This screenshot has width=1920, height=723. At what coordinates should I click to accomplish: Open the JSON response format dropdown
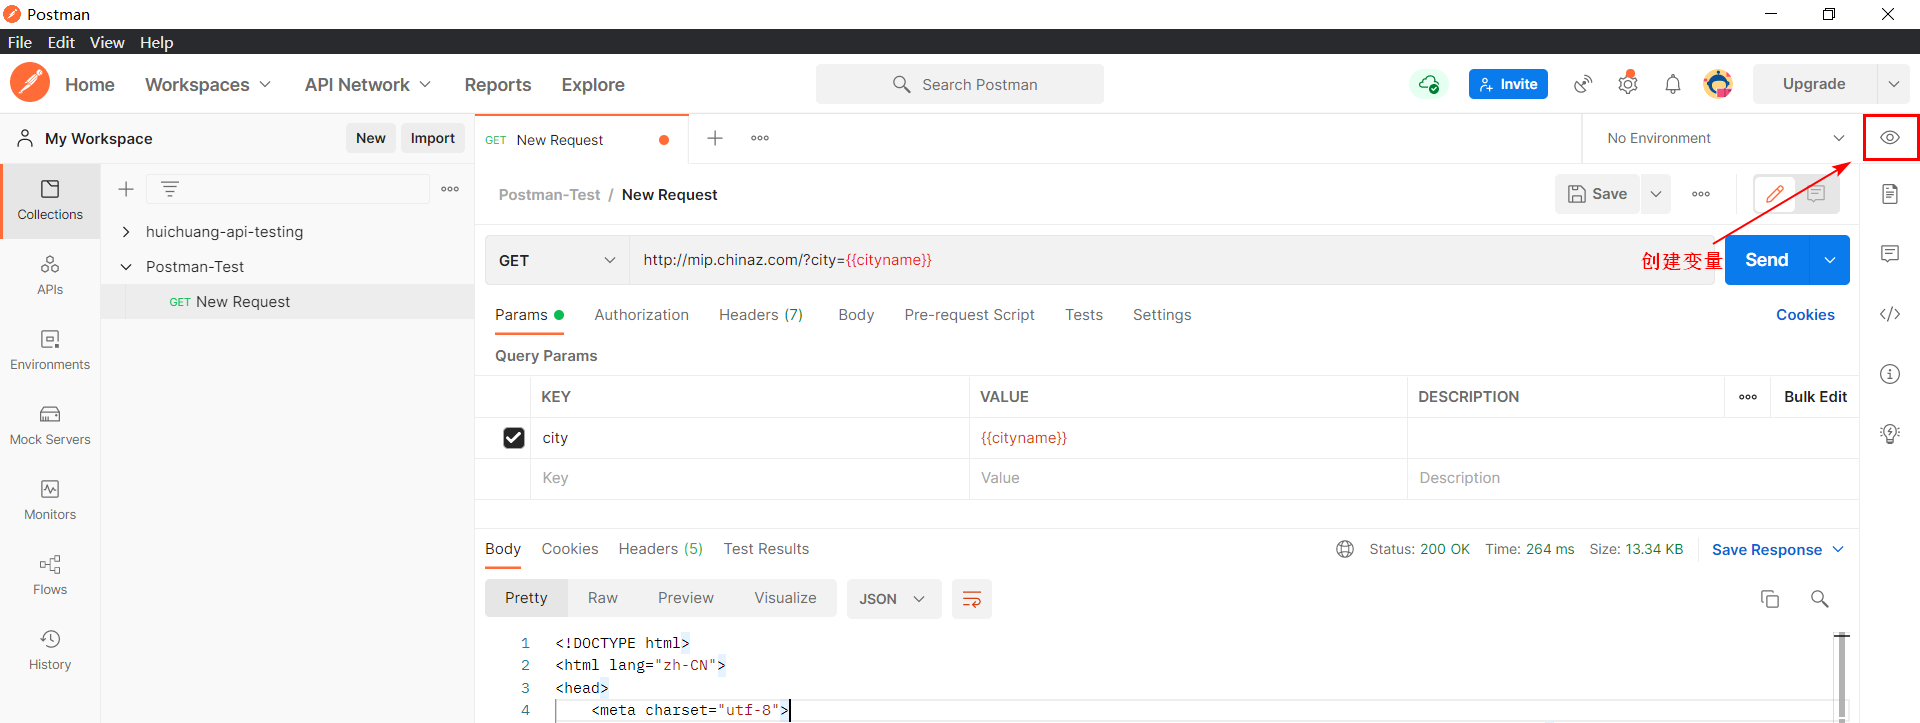[894, 599]
